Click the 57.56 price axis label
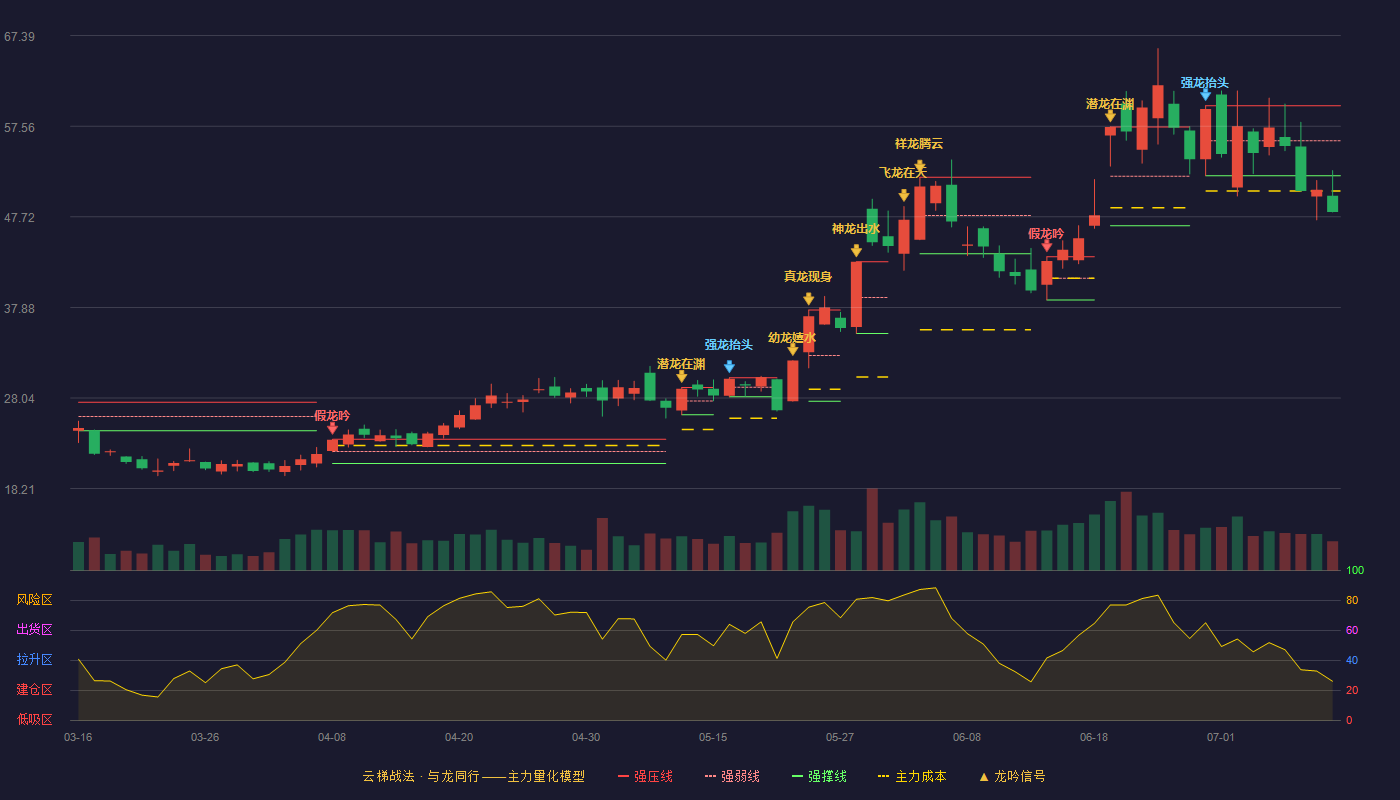The height and width of the screenshot is (800, 1400). [19, 128]
